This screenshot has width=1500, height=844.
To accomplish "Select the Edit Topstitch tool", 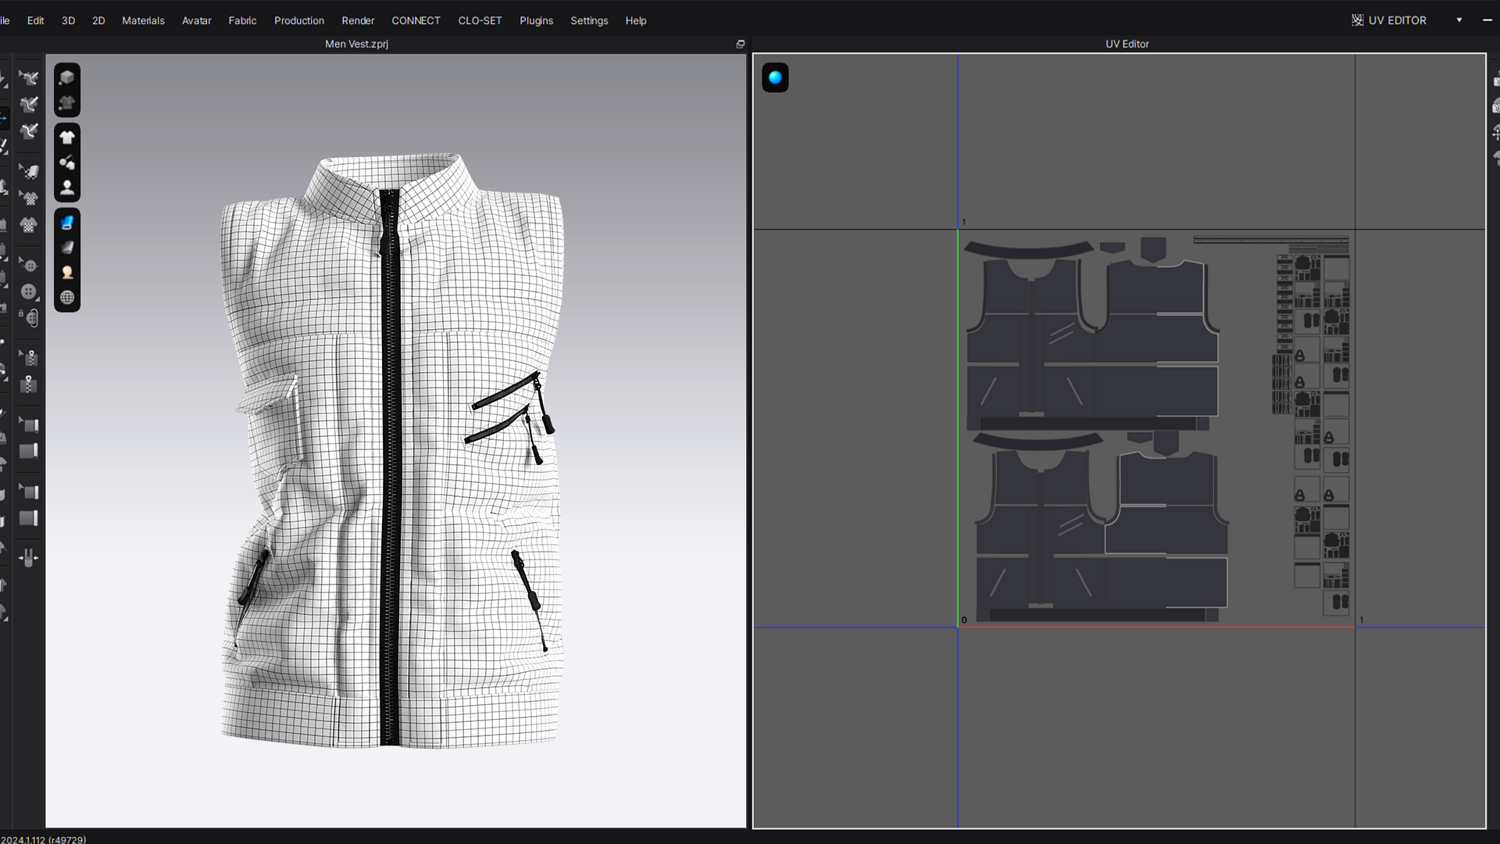I will 29,78.
